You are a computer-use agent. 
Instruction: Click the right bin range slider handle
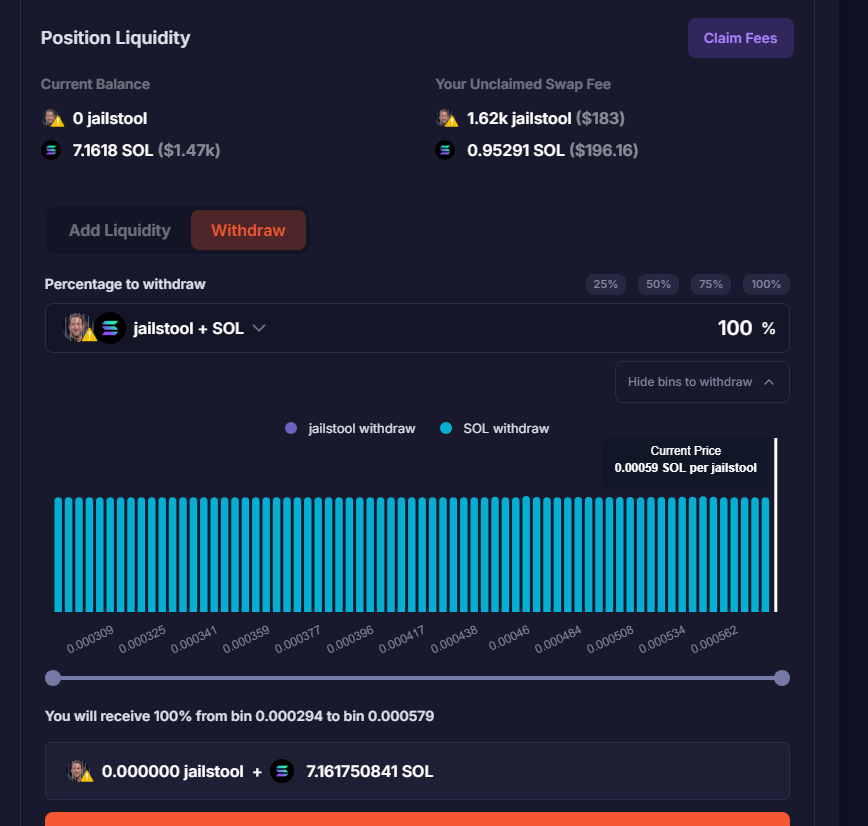tap(782, 678)
